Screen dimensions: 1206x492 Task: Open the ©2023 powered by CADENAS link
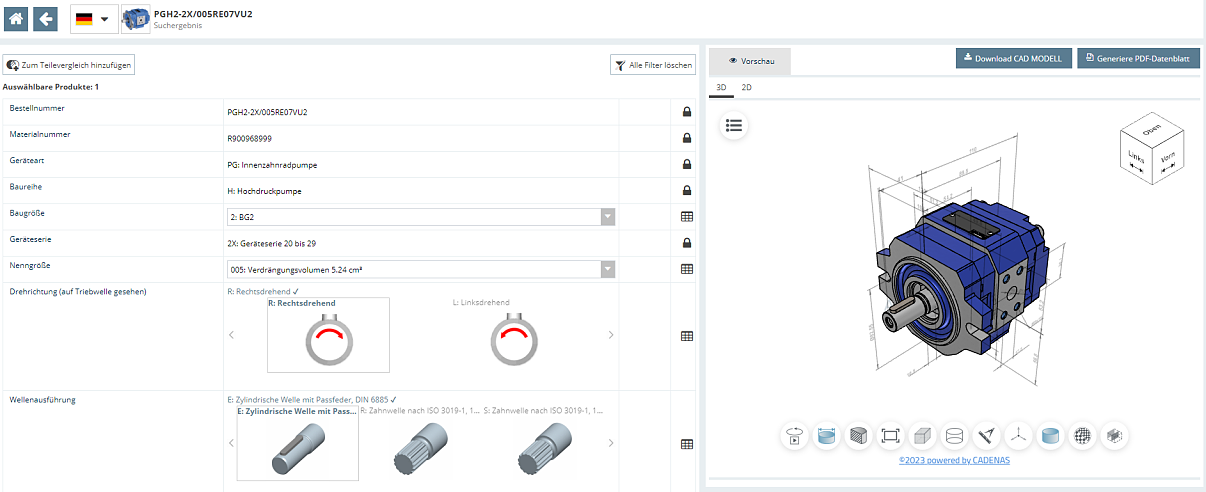coord(952,460)
